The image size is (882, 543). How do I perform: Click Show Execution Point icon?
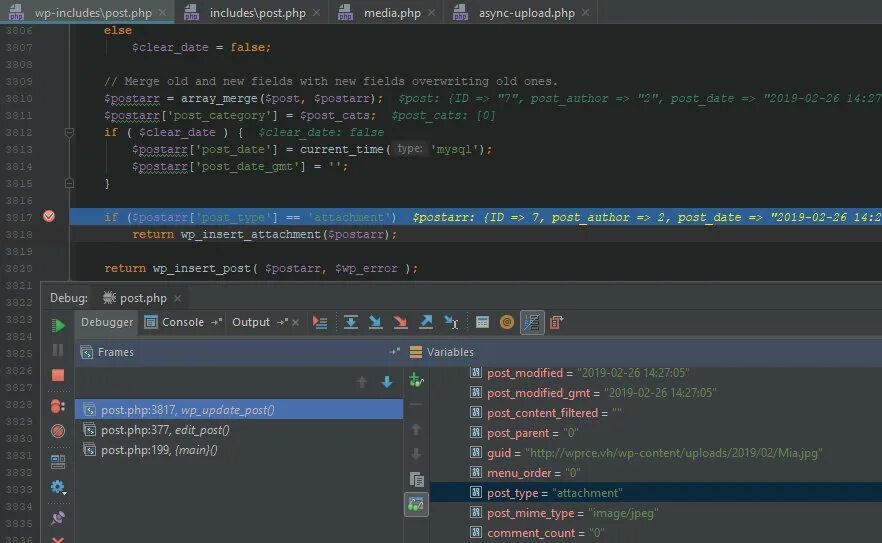[320, 322]
